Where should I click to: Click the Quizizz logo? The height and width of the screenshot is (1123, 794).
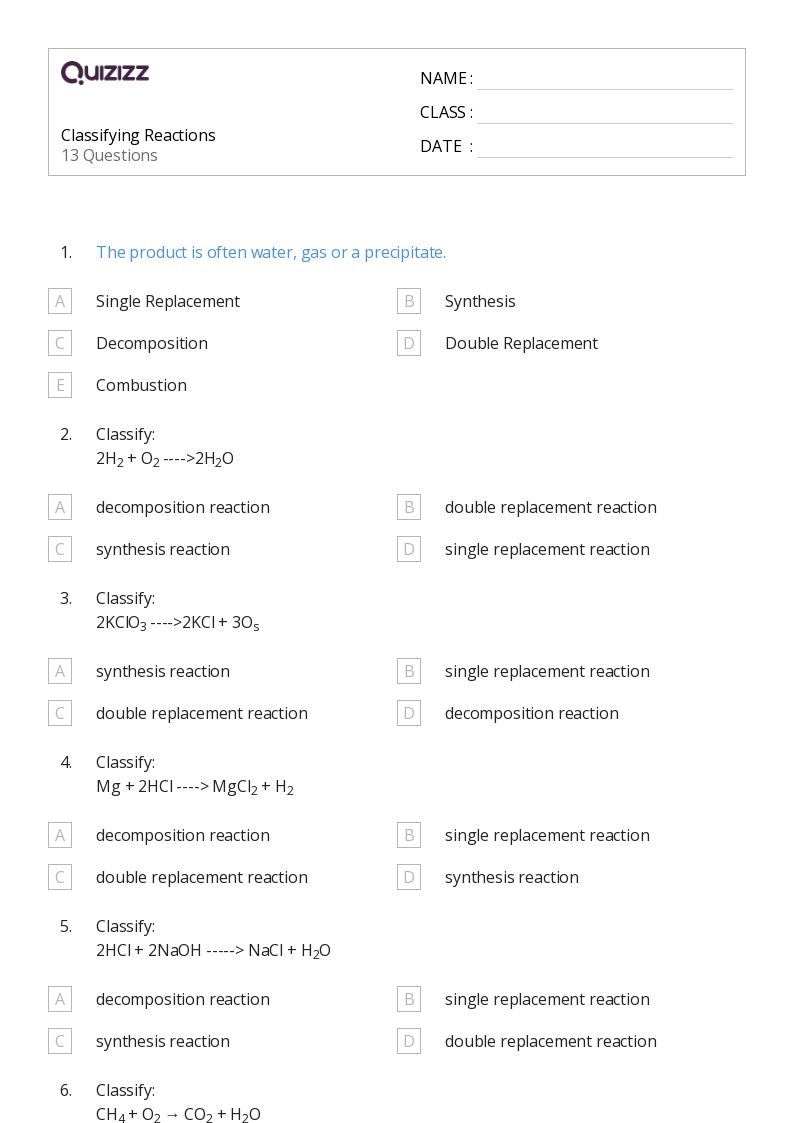pos(105,72)
